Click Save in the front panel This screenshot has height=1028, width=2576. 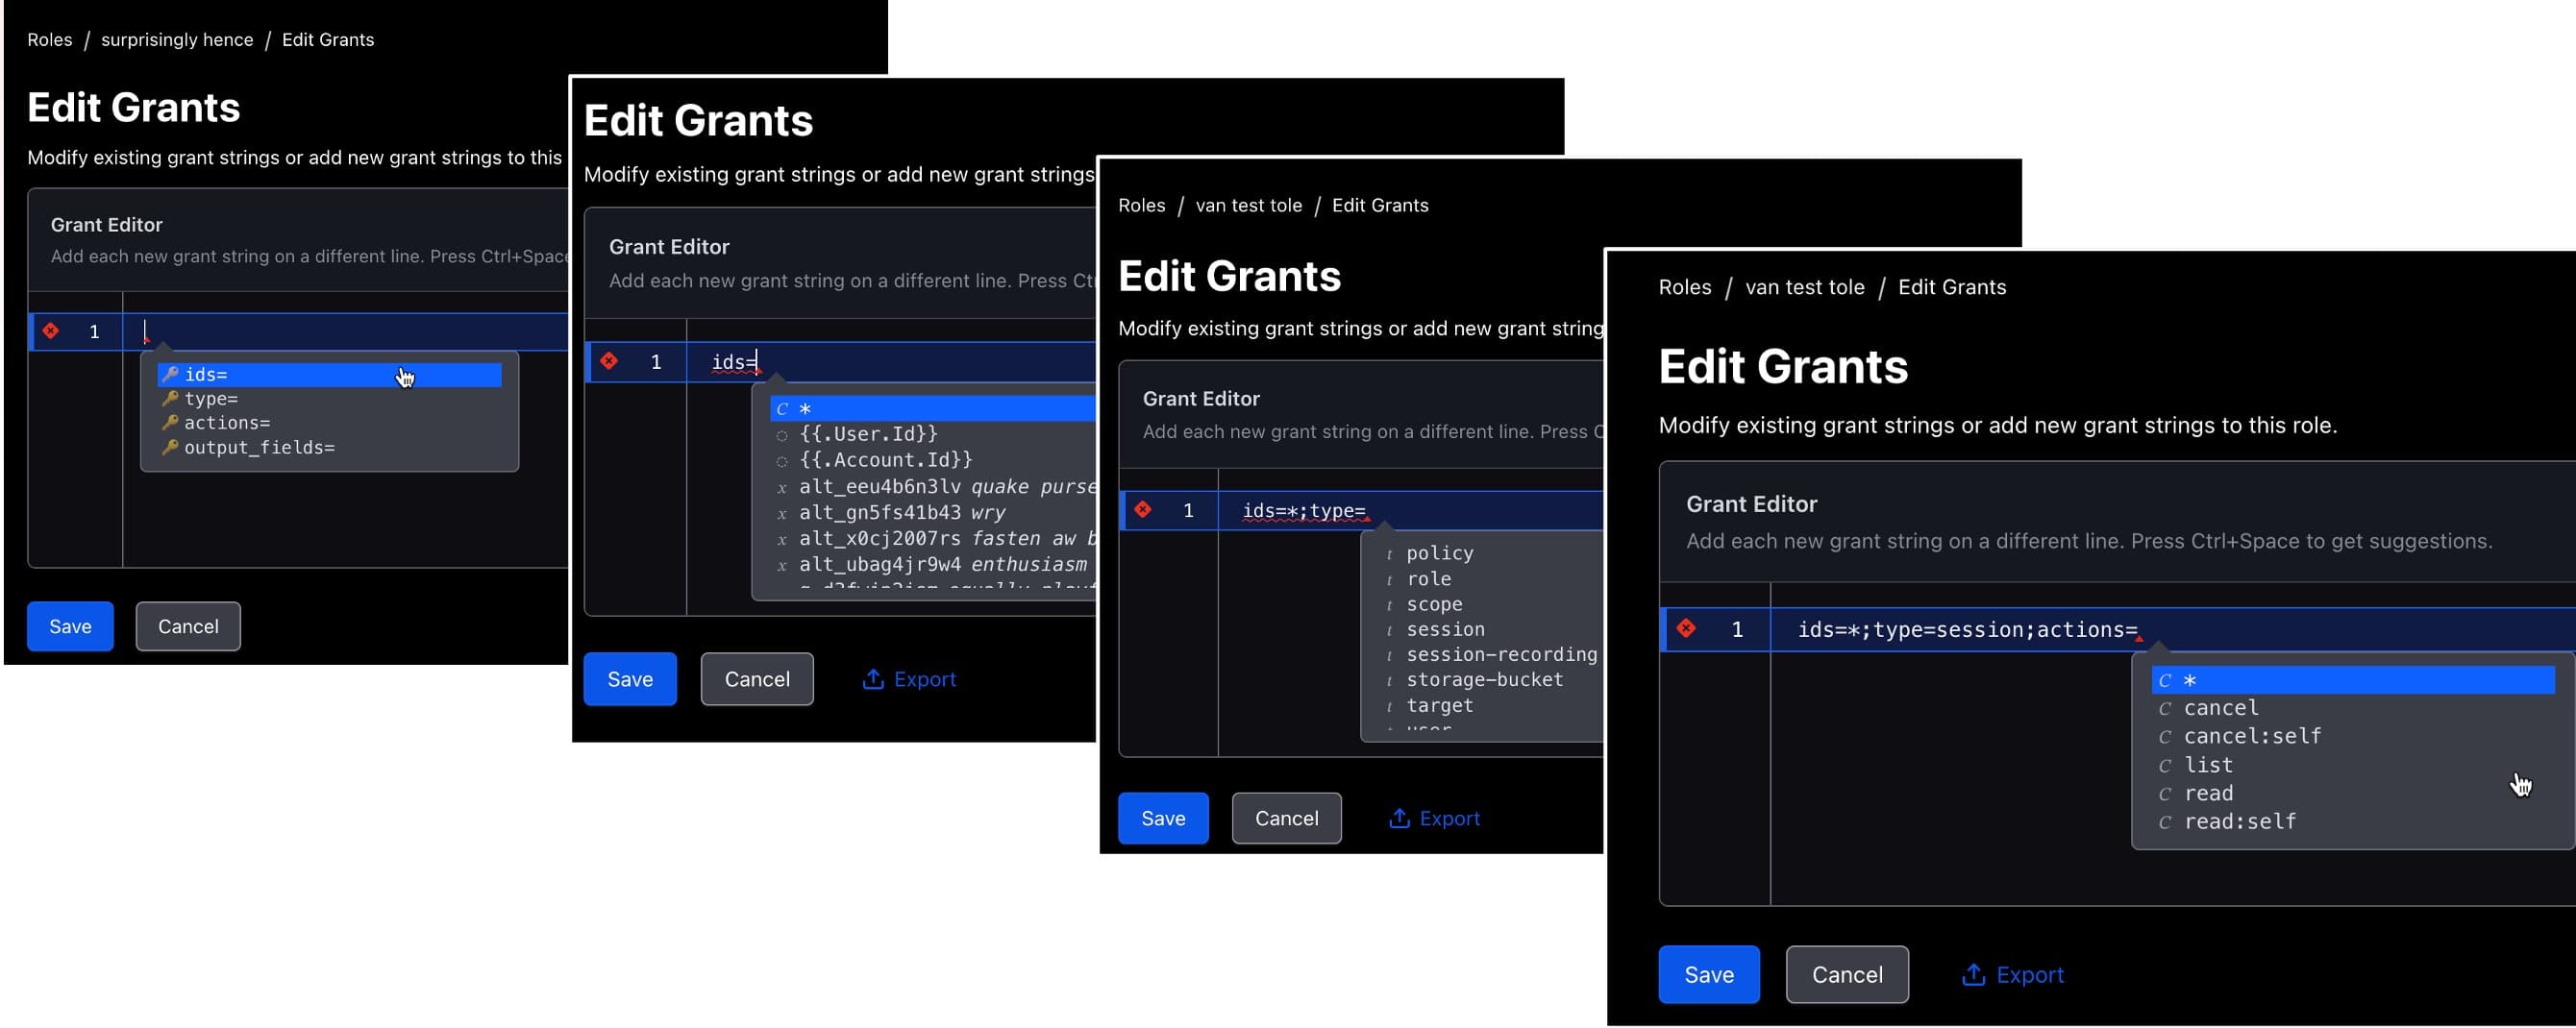click(1709, 974)
